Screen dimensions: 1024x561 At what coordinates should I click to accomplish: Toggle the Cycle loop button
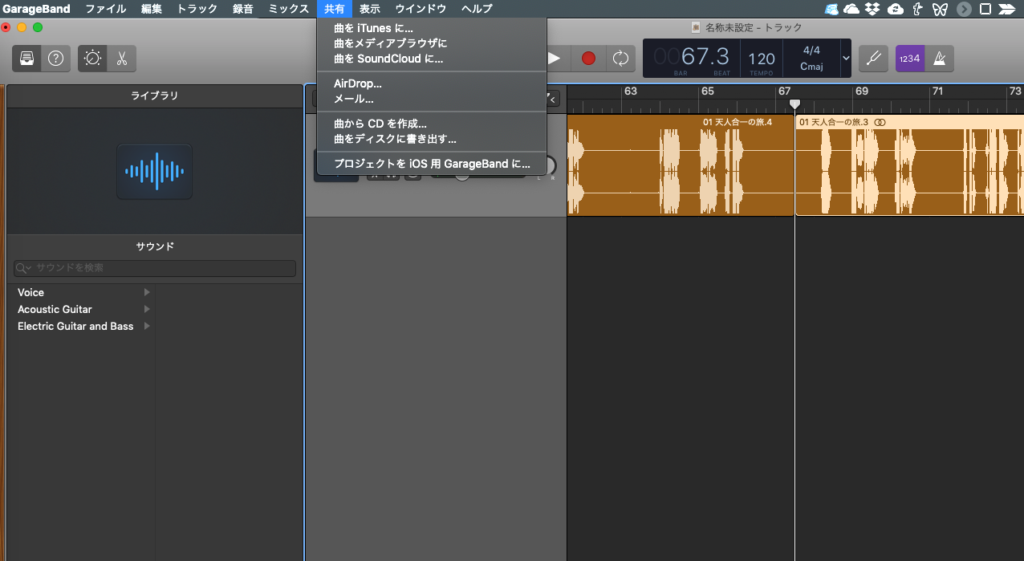pos(620,59)
